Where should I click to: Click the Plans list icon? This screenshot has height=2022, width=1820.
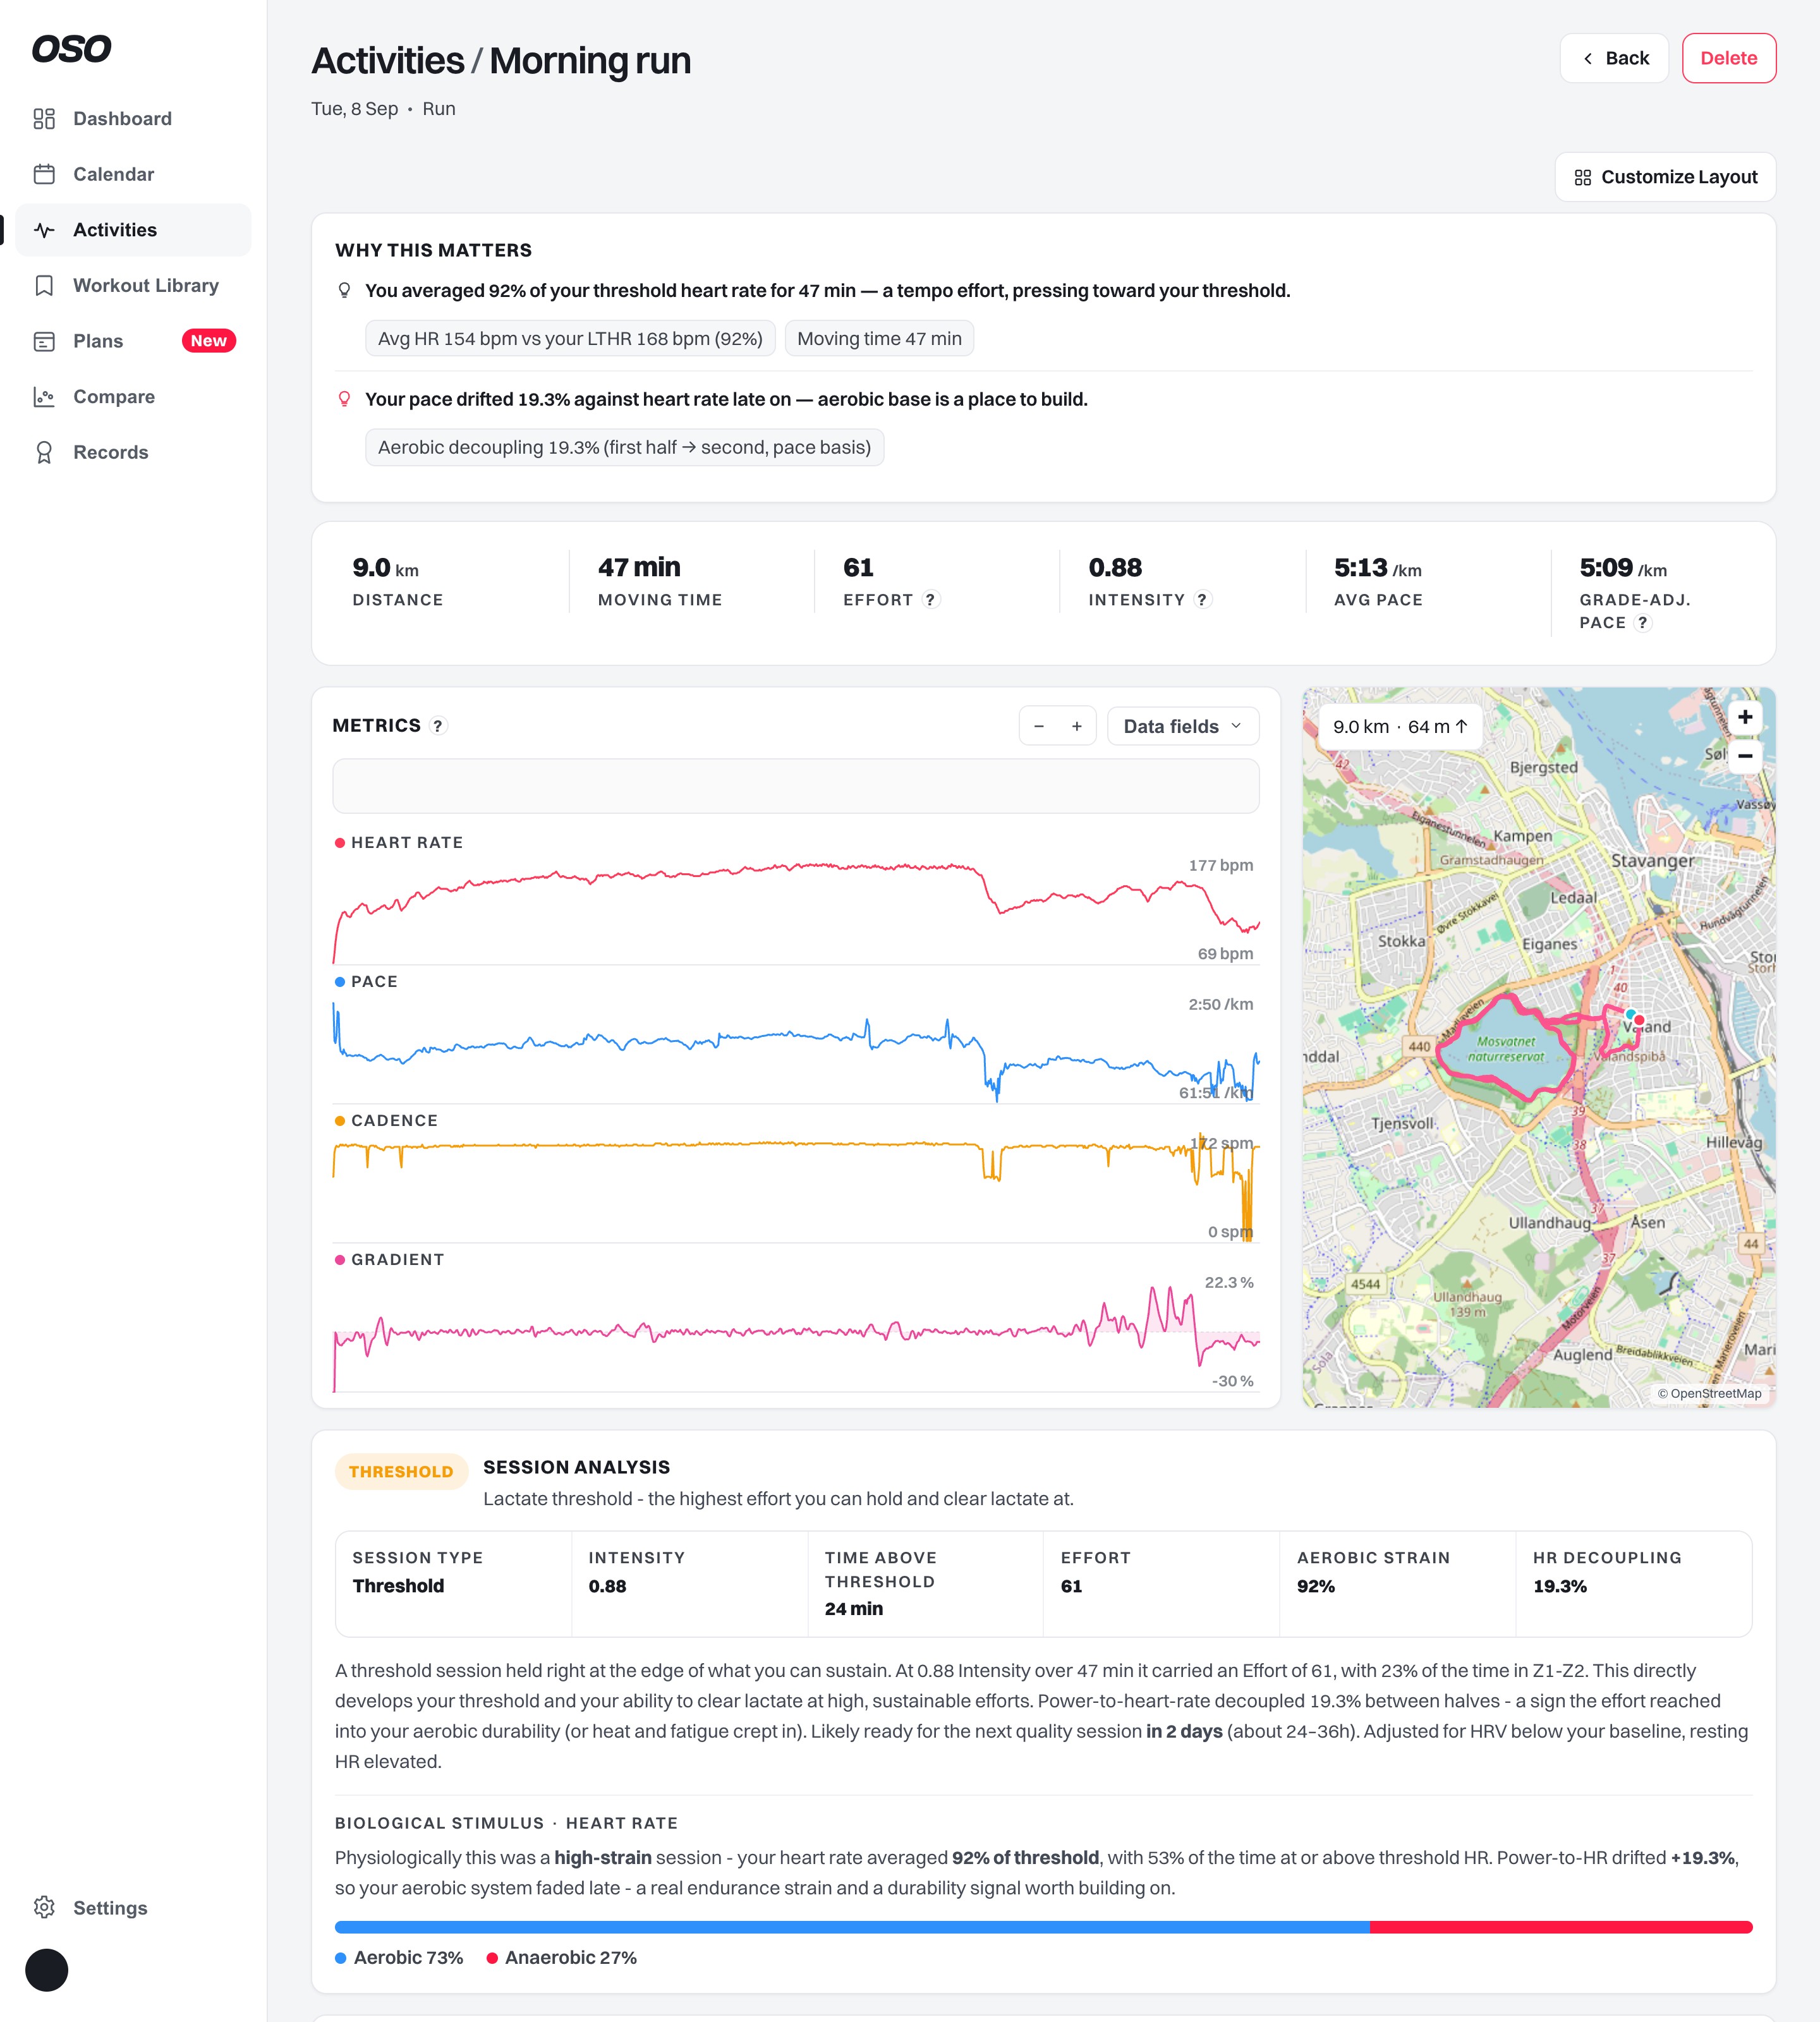pos(44,341)
